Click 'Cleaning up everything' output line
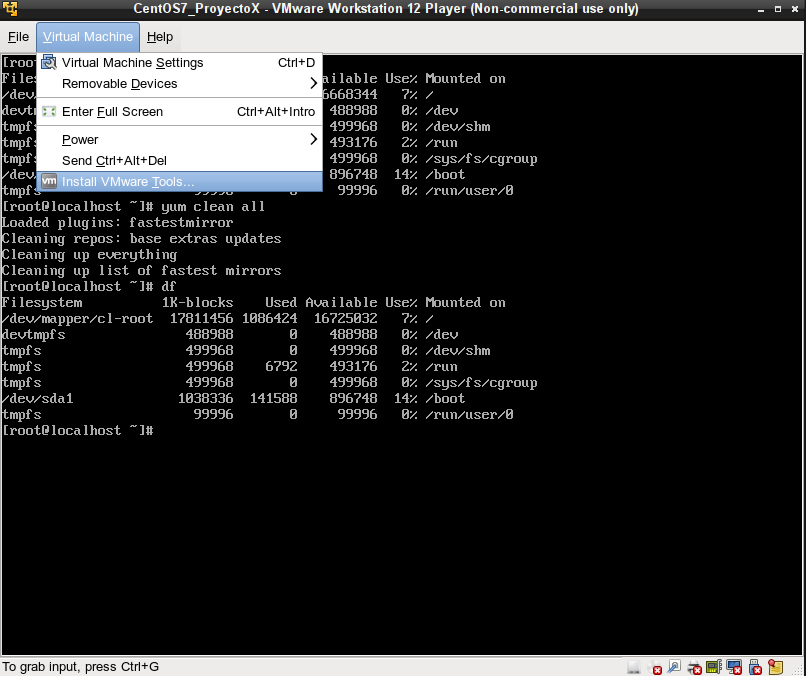806x676 pixels. pos(89,254)
